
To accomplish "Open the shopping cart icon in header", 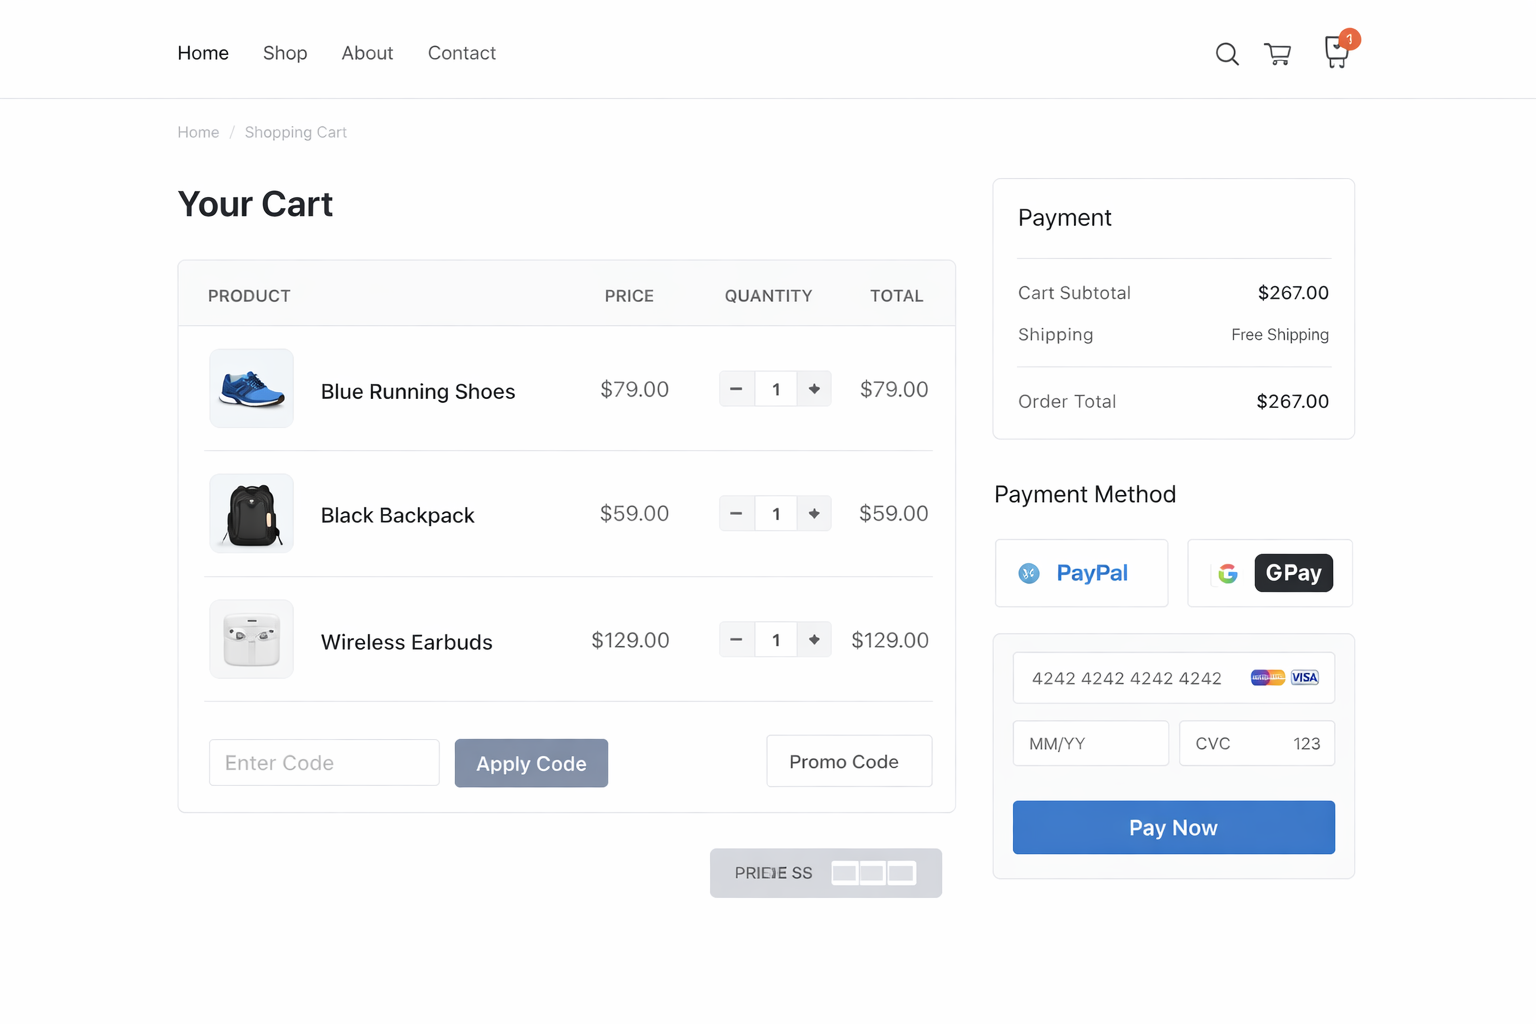I will pyautogui.click(x=1277, y=54).
